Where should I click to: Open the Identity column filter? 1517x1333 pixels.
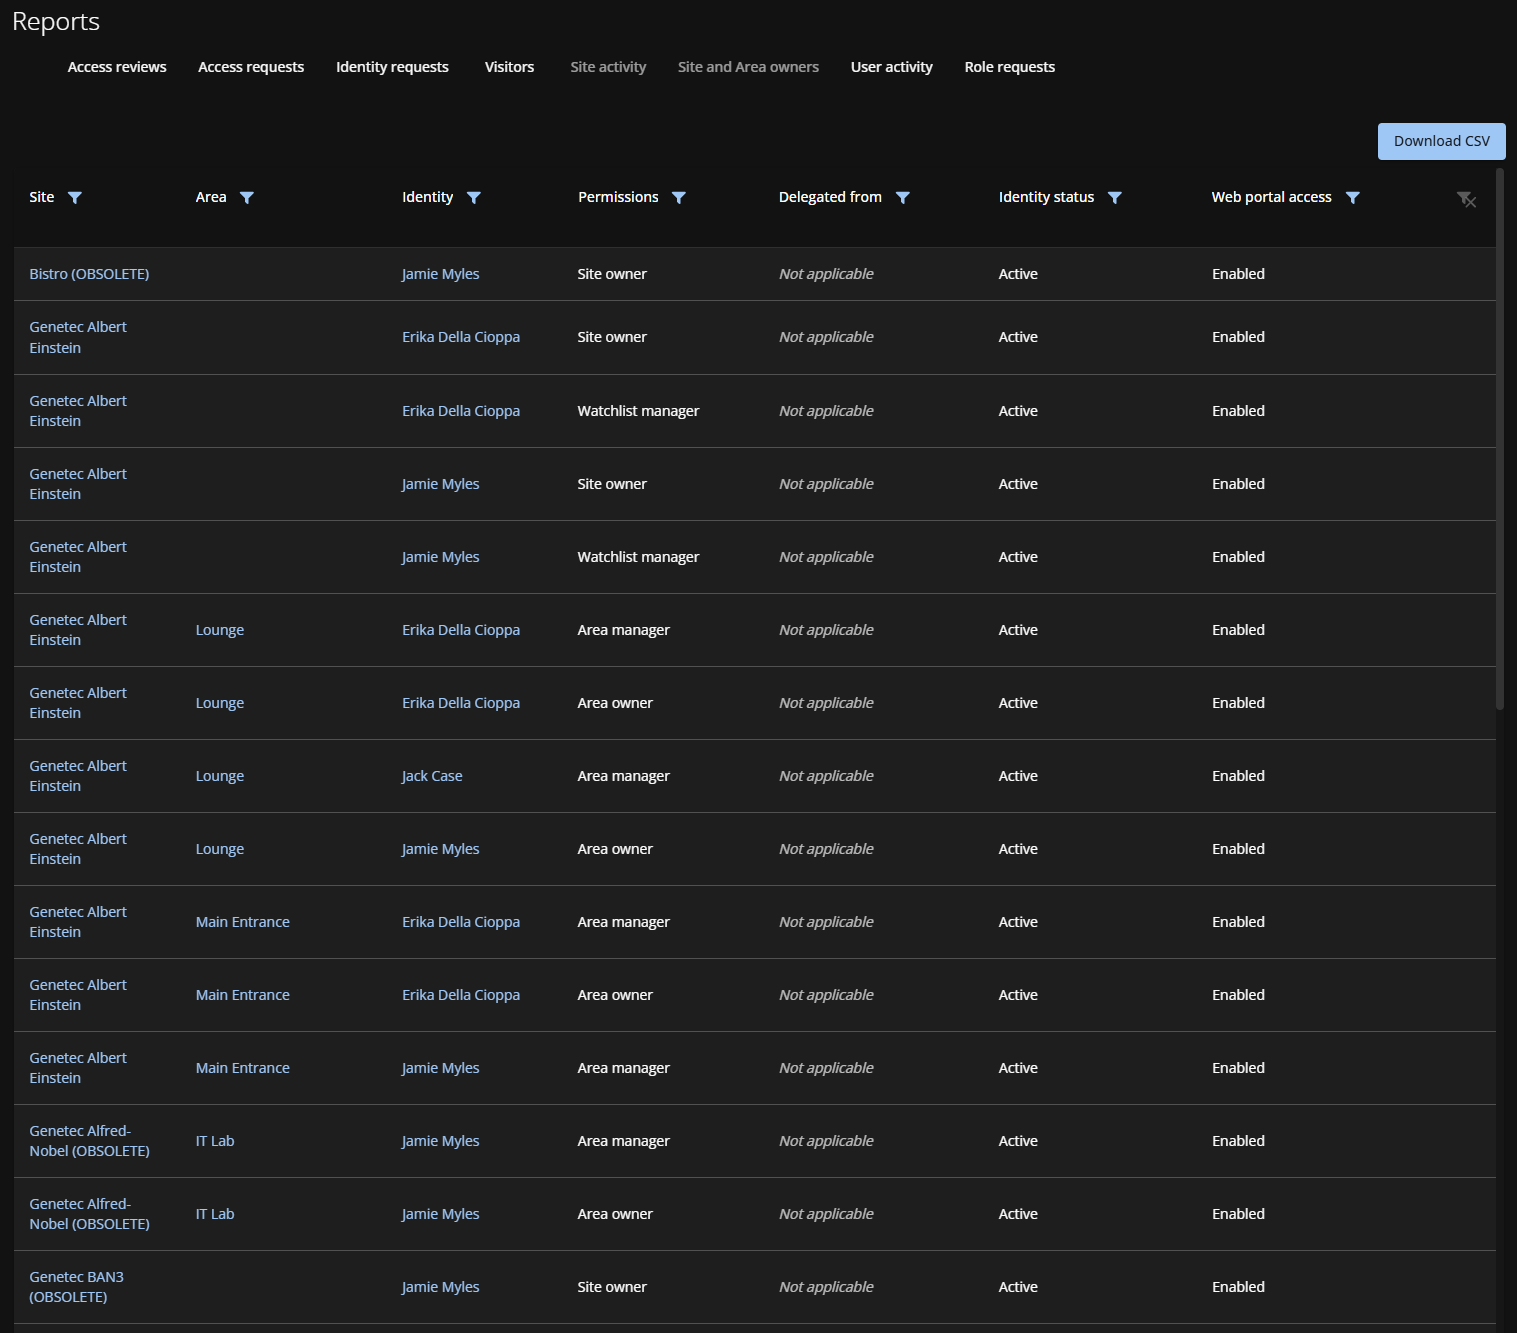click(x=474, y=197)
